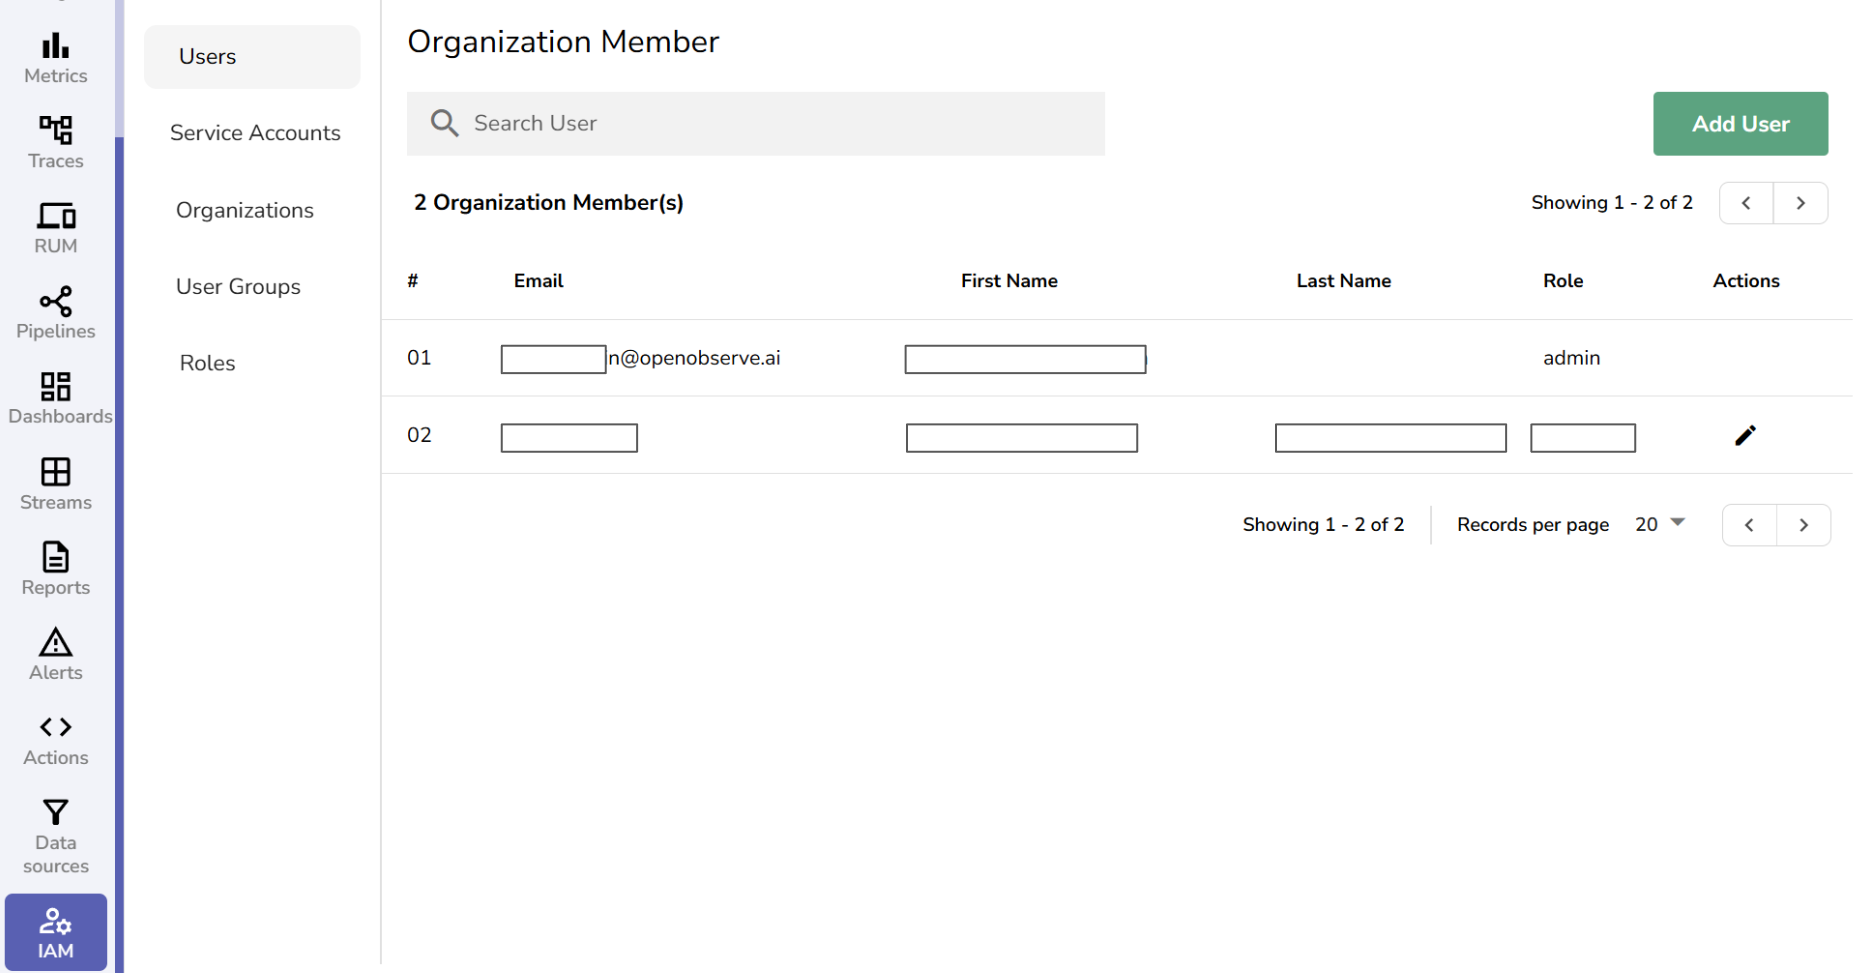This screenshot has height=973, width=1861.
Task: Open Data sources funnel icon
Action: click(56, 812)
